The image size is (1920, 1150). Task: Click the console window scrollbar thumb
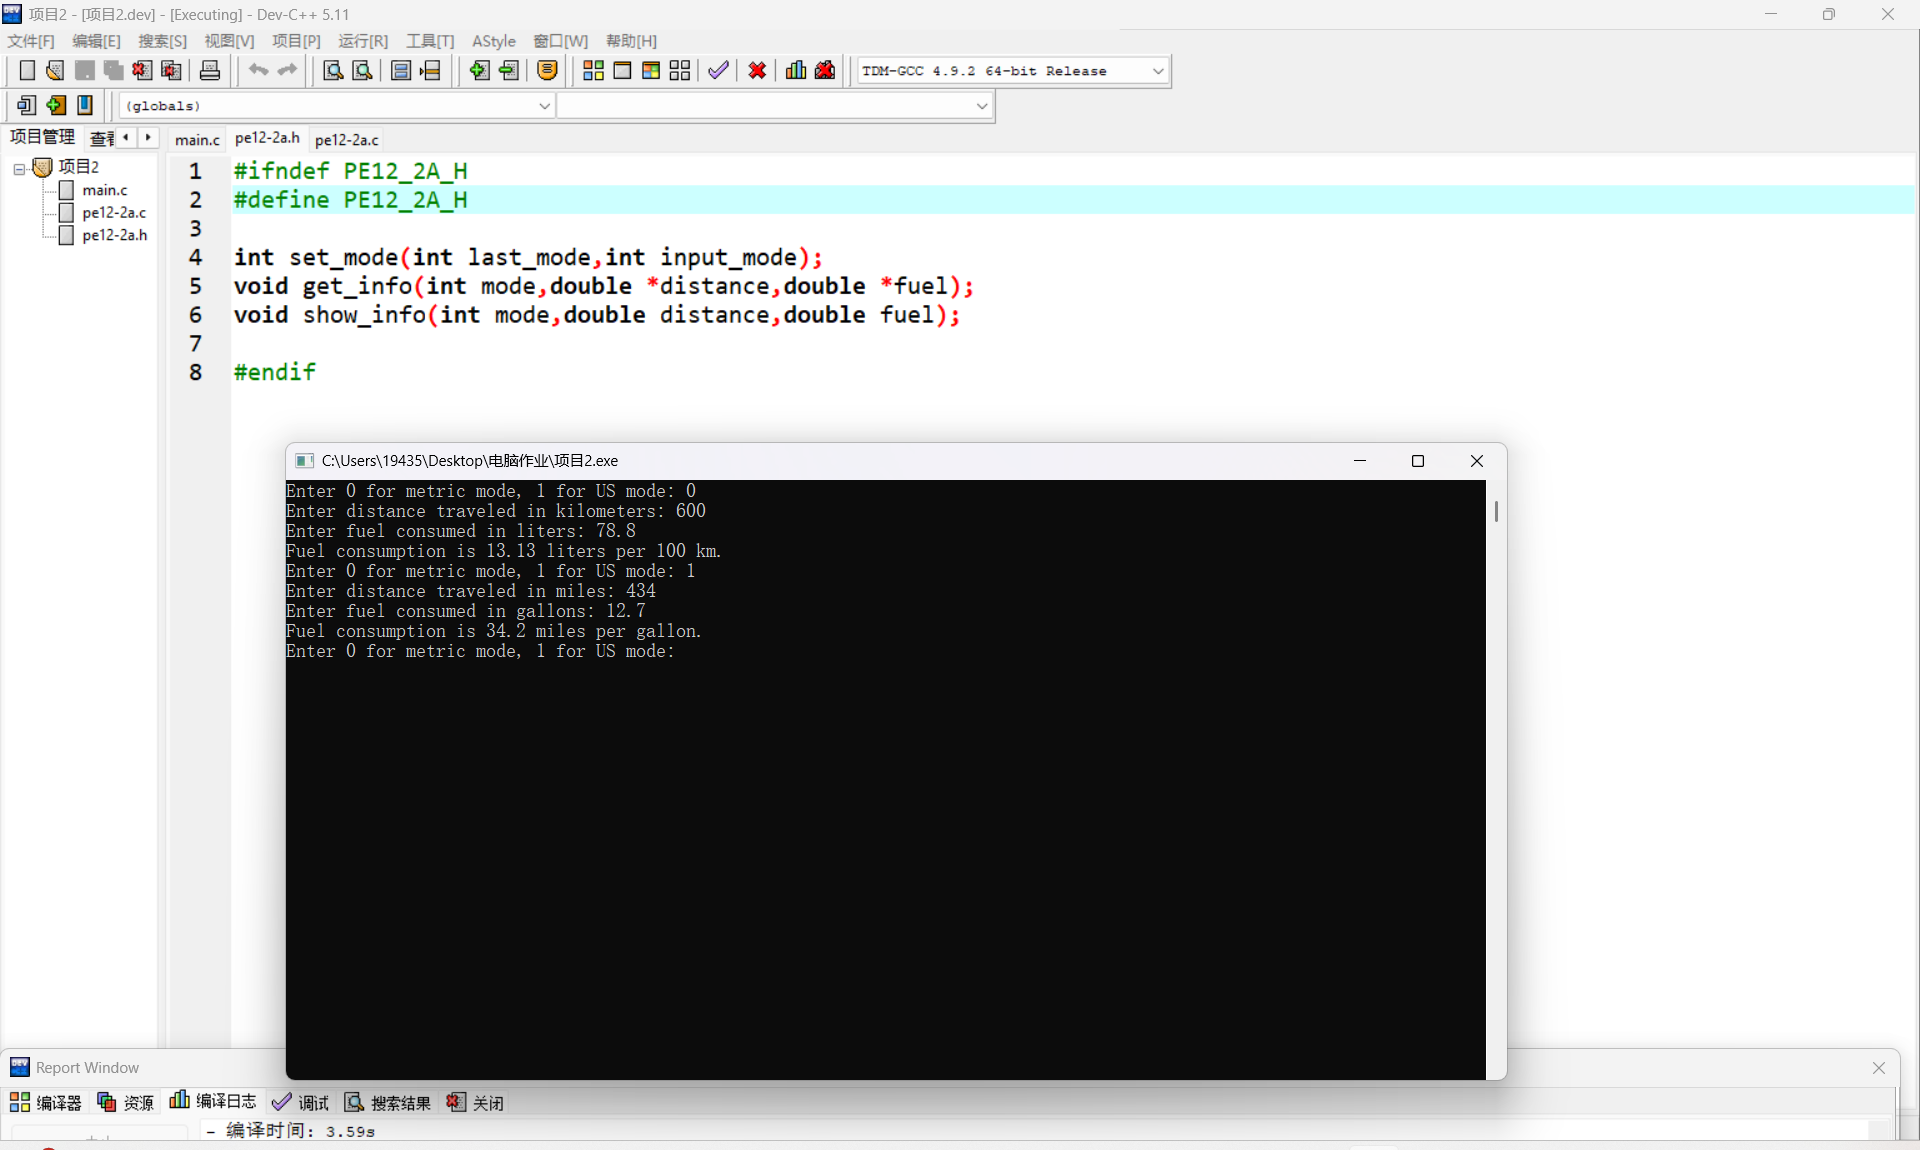point(1496,511)
